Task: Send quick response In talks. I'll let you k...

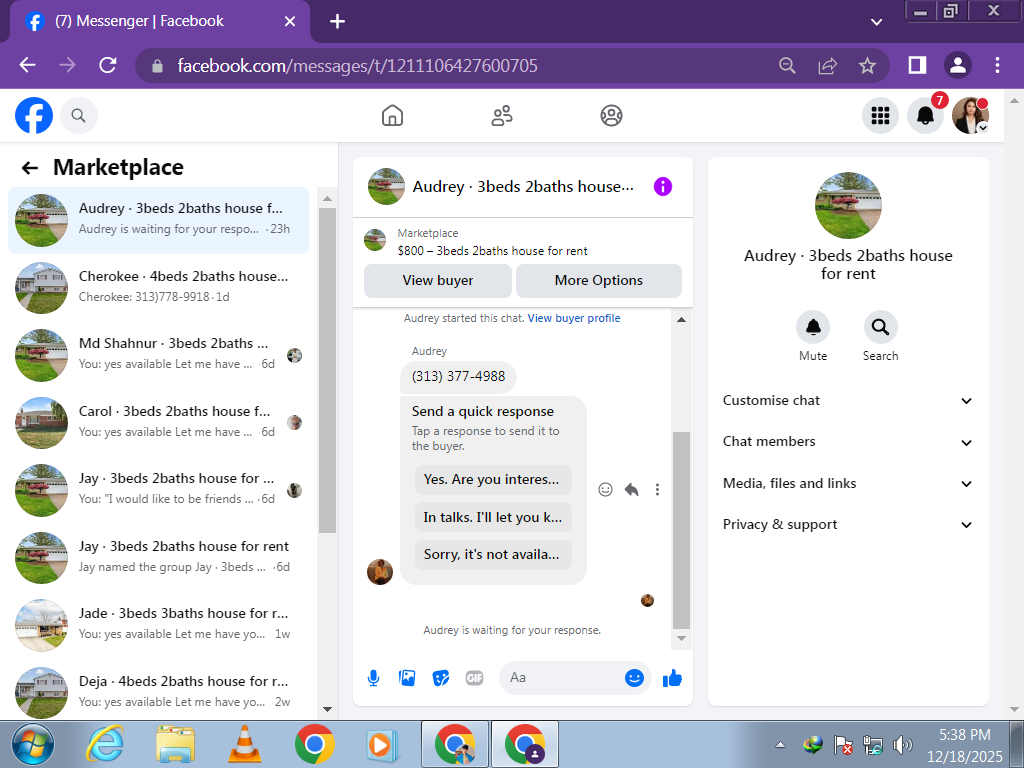Action: coord(492,517)
